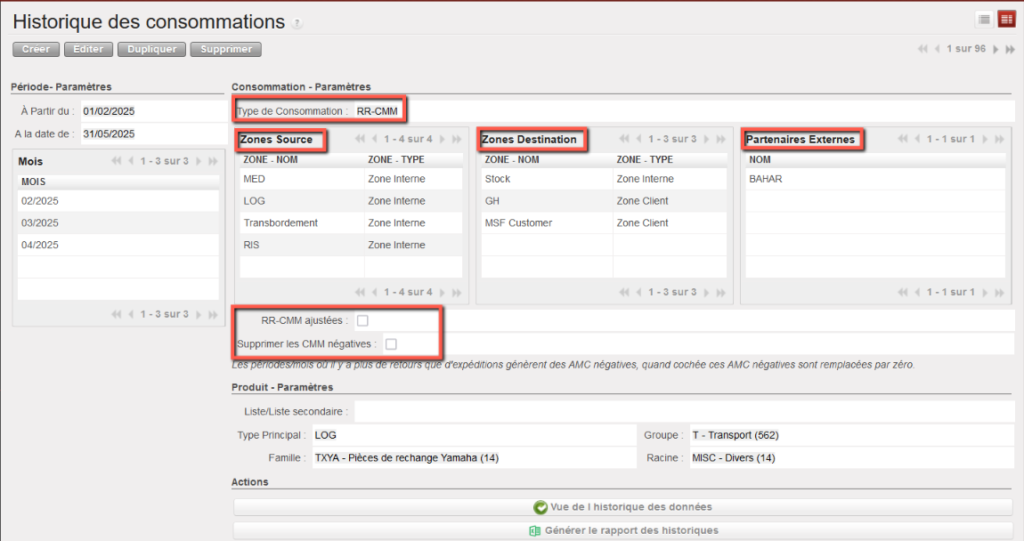Open the Groupe T - Transport field
Image resolution: width=1024 pixels, height=541 pixels.
tap(850, 436)
